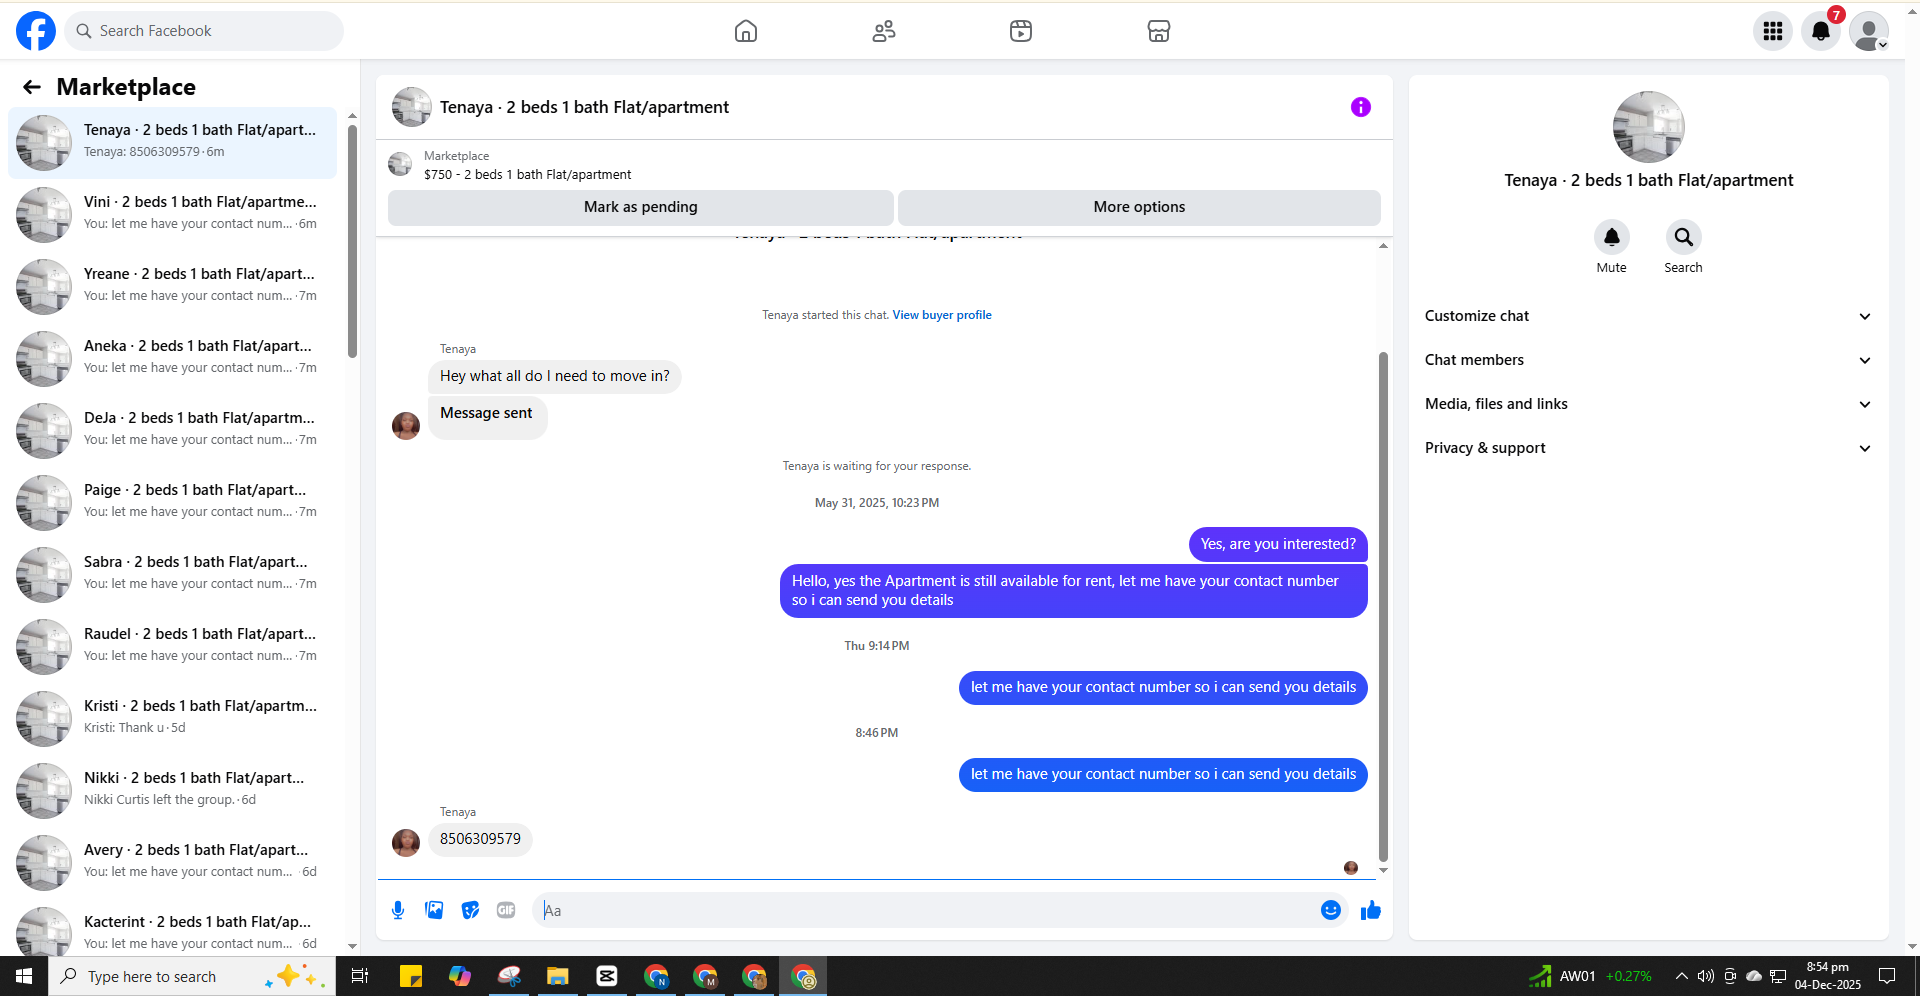Click the conversation list scrollbar
Image resolution: width=1920 pixels, height=996 pixels.
pyautogui.click(x=352, y=240)
